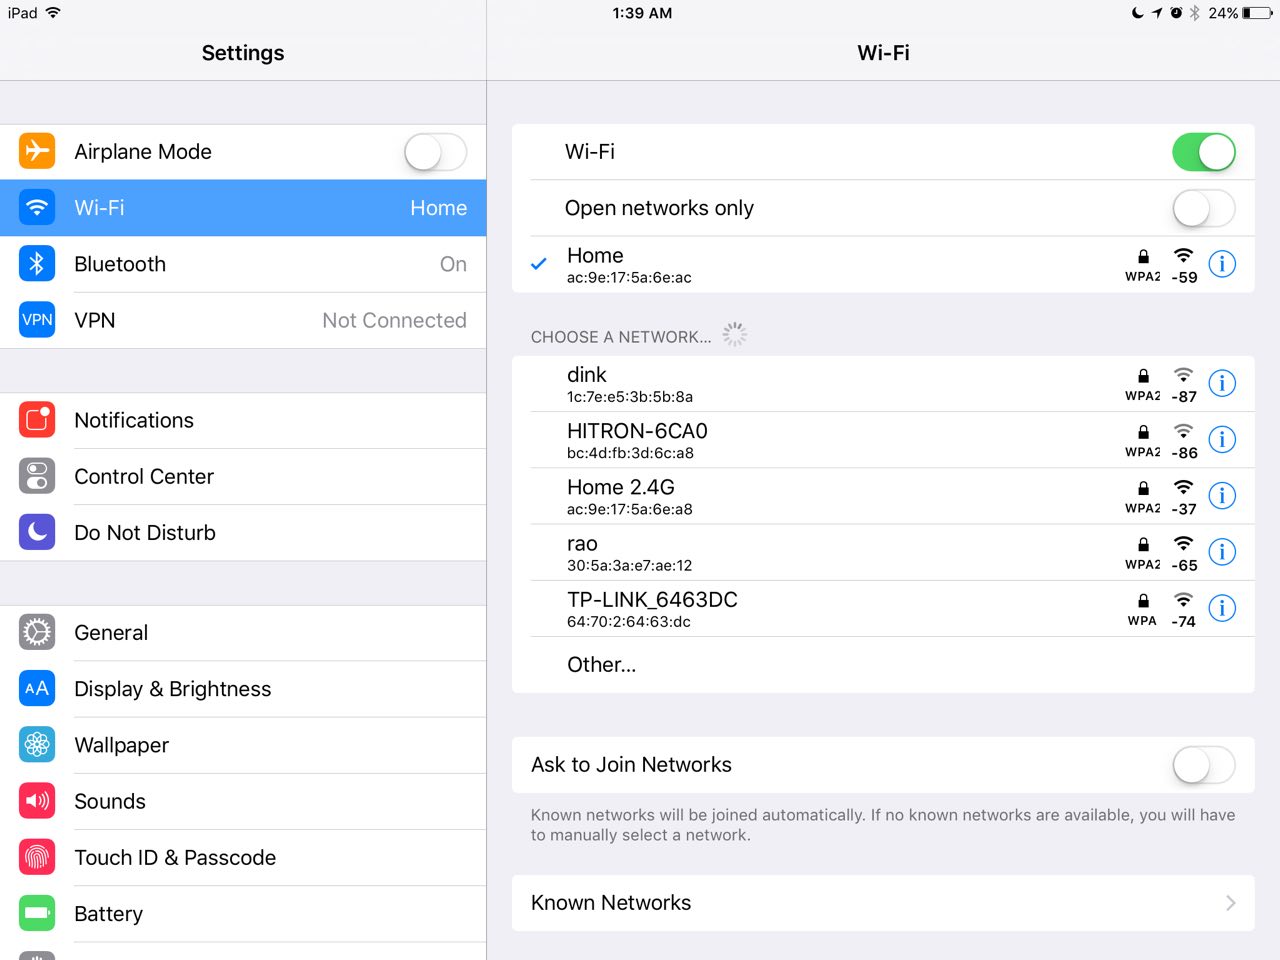Tap the location services arrow icon

click(1157, 13)
